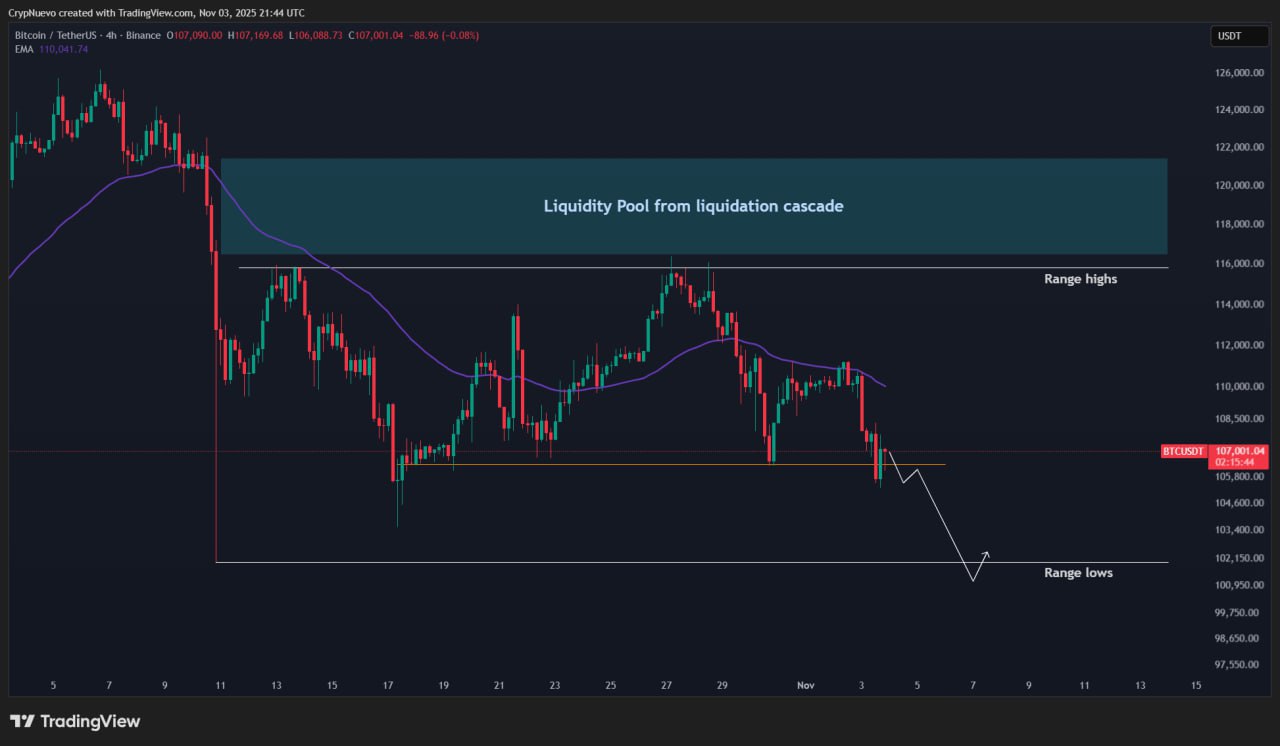1280x746 pixels.
Task: Click the 122,000.00 price axis level
Action: (1239, 147)
